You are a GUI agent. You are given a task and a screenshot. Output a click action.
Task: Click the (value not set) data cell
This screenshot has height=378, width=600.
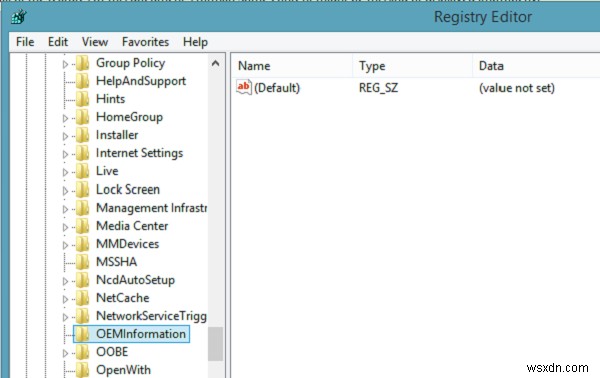517,88
